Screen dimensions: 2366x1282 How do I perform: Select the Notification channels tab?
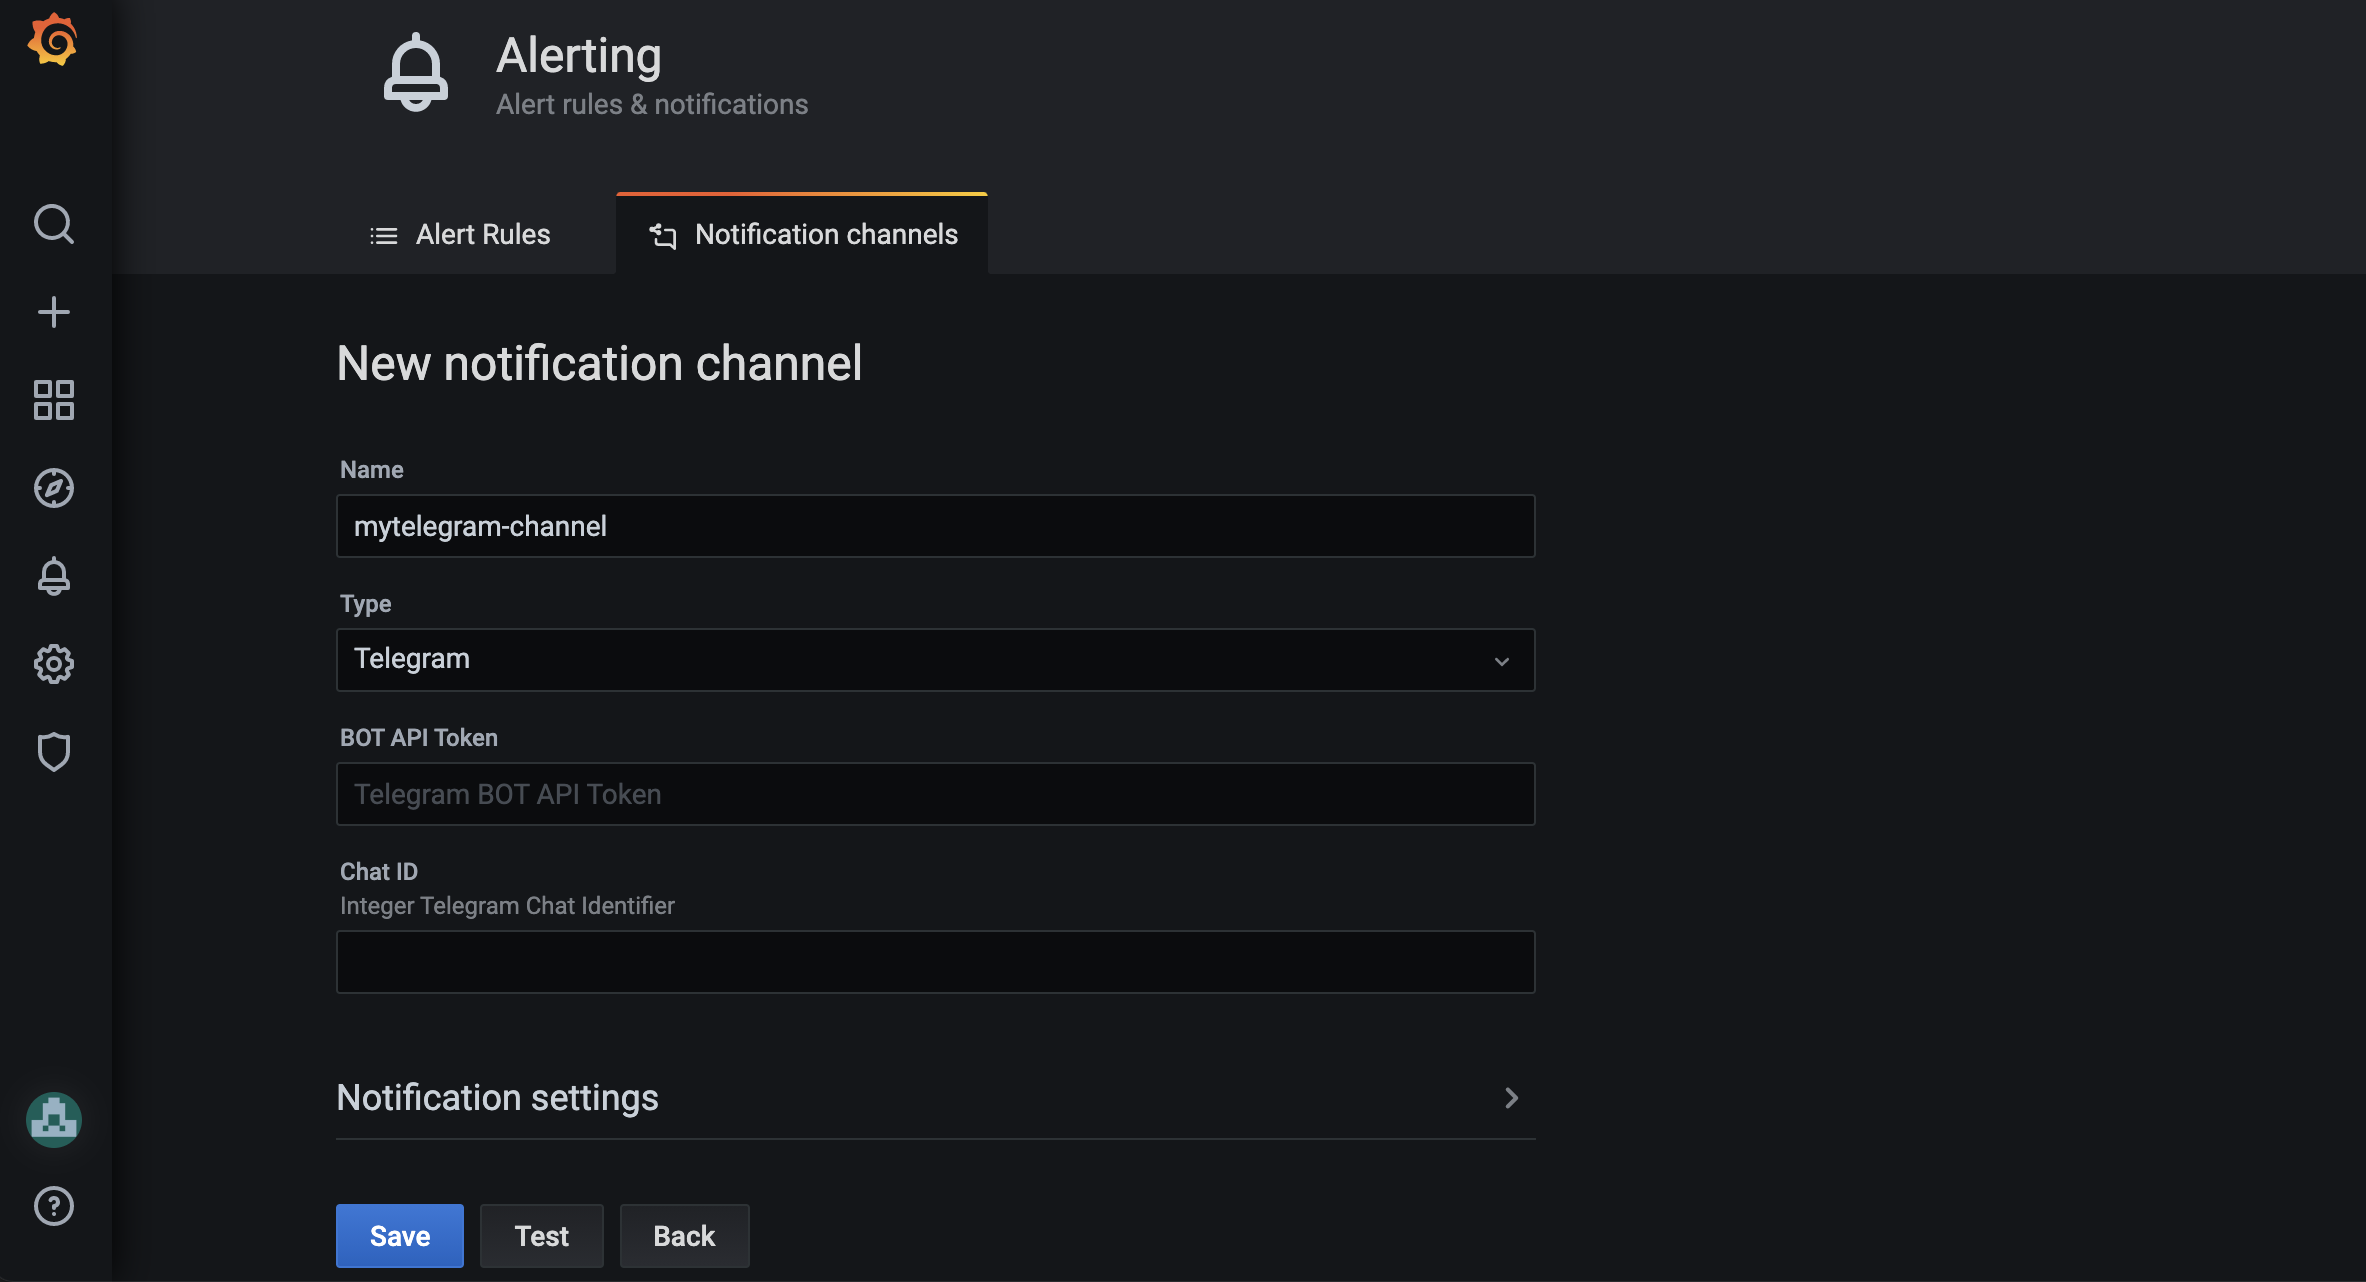pyautogui.click(x=802, y=234)
